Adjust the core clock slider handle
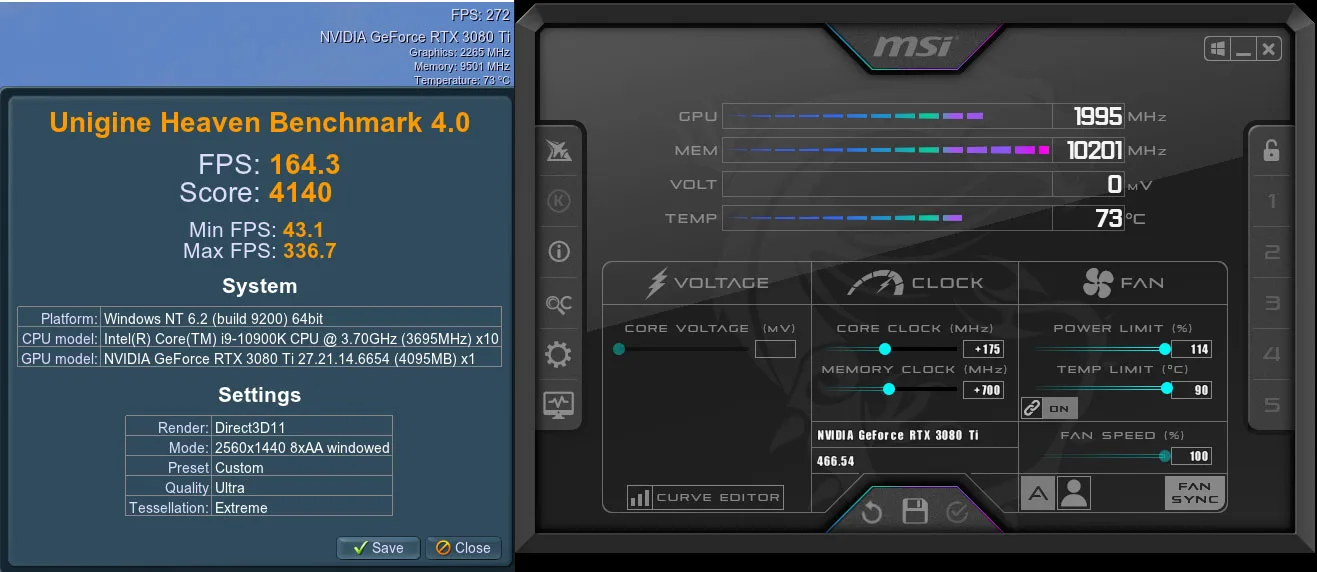Screen dimensions: 1317x572 tap(885, 349)
